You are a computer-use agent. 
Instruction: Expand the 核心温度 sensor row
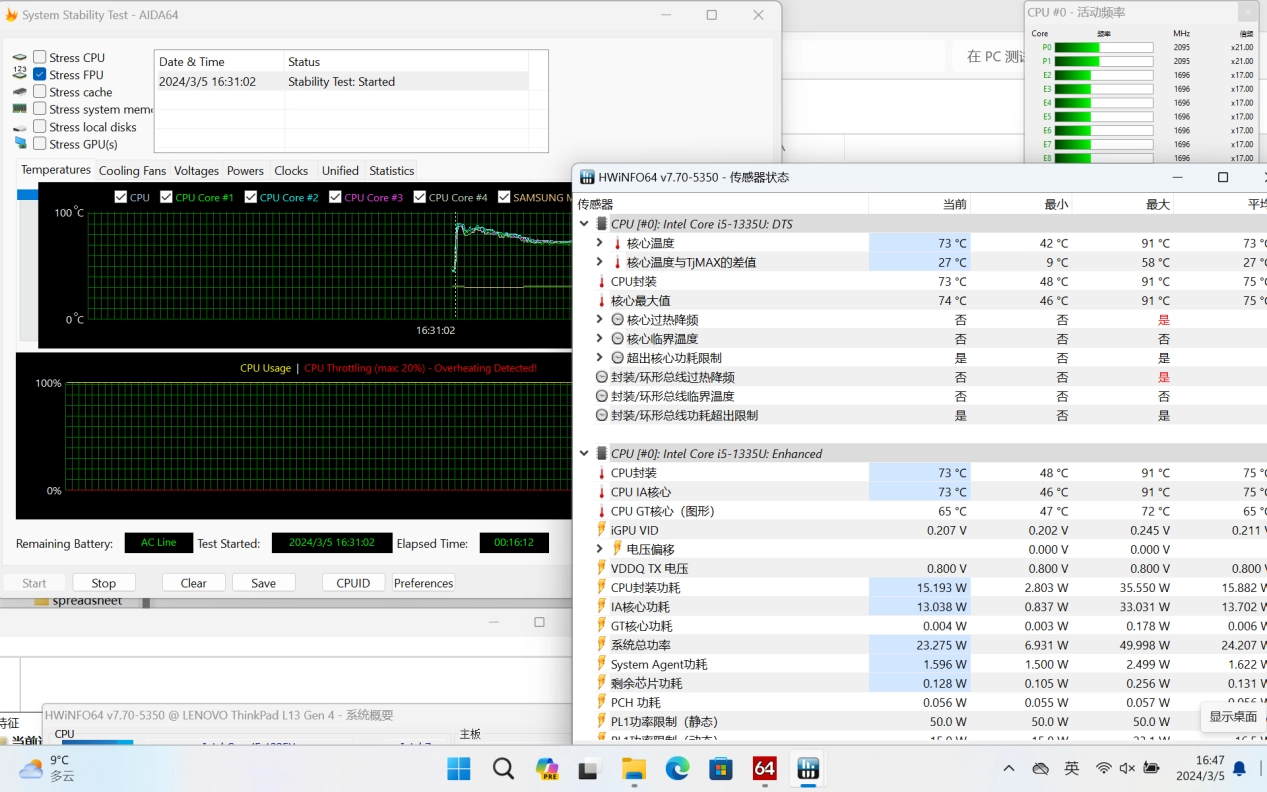599,243
